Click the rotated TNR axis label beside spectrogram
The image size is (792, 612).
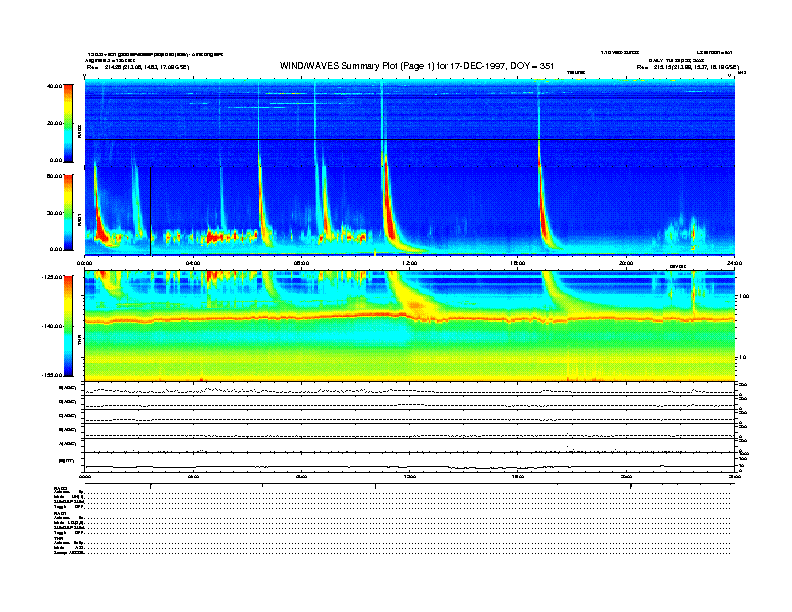[x=79, y=341]
